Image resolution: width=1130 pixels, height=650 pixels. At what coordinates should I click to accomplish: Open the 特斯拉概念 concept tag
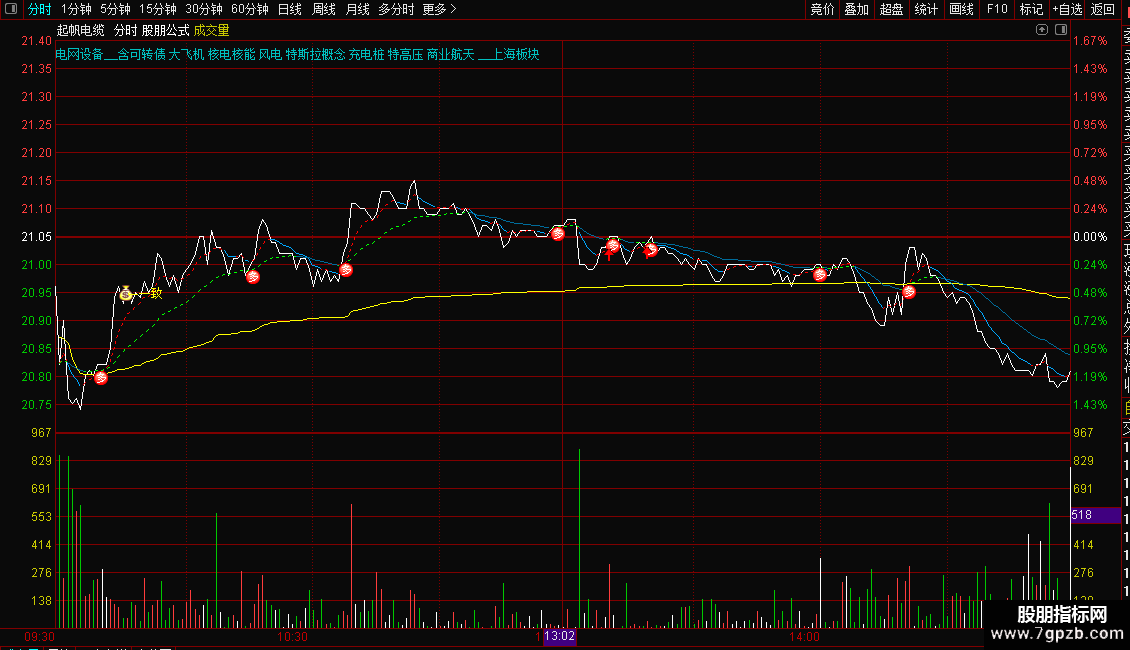coord(316,54)
